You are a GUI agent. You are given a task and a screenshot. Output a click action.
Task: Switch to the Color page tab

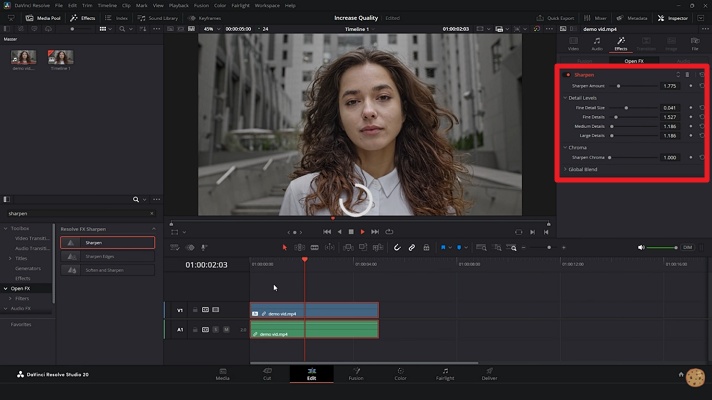[400, 374]
